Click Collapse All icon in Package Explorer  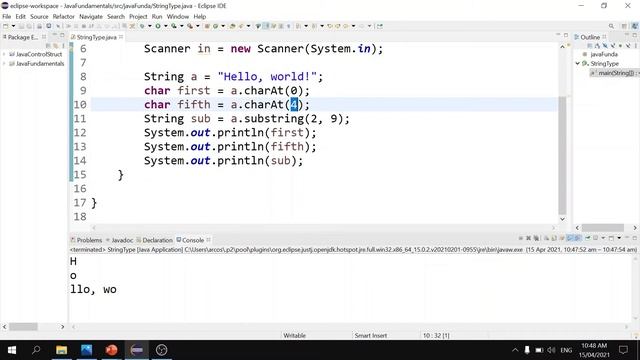[48, 46]
